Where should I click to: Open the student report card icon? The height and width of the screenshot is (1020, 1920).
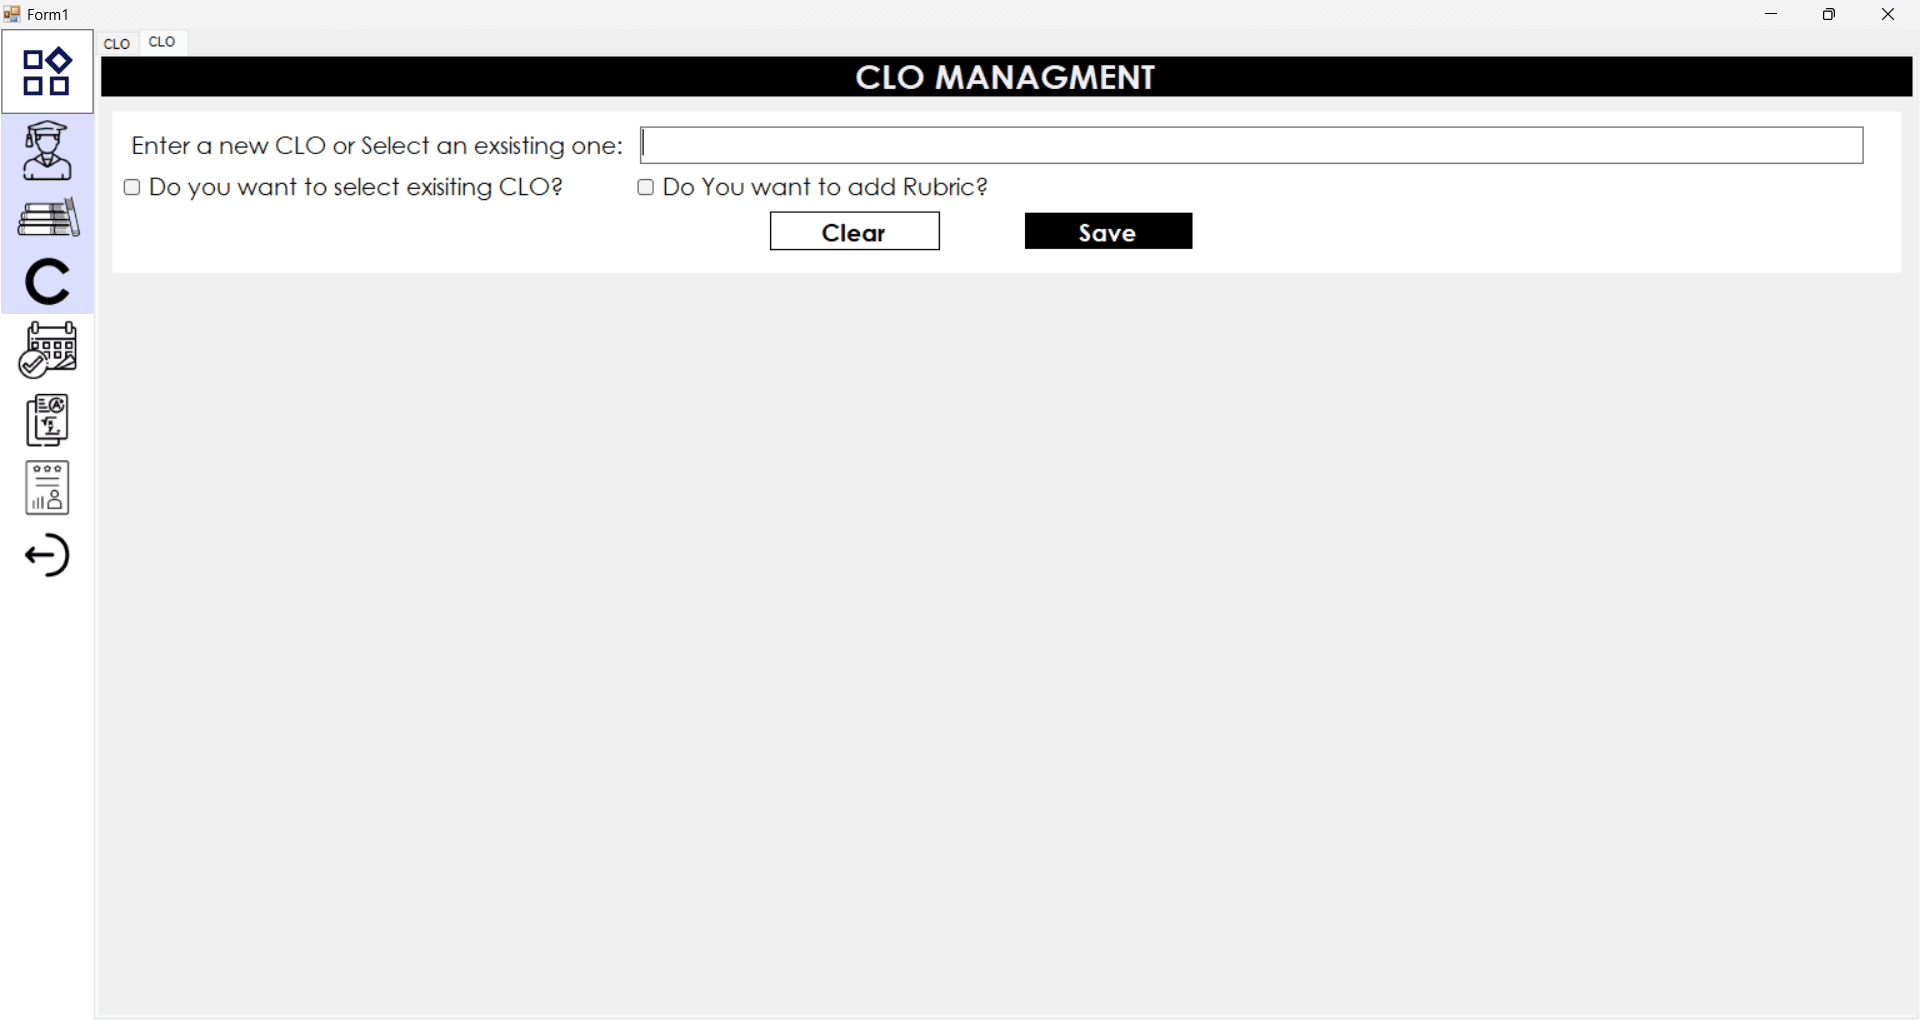[47, 487]
